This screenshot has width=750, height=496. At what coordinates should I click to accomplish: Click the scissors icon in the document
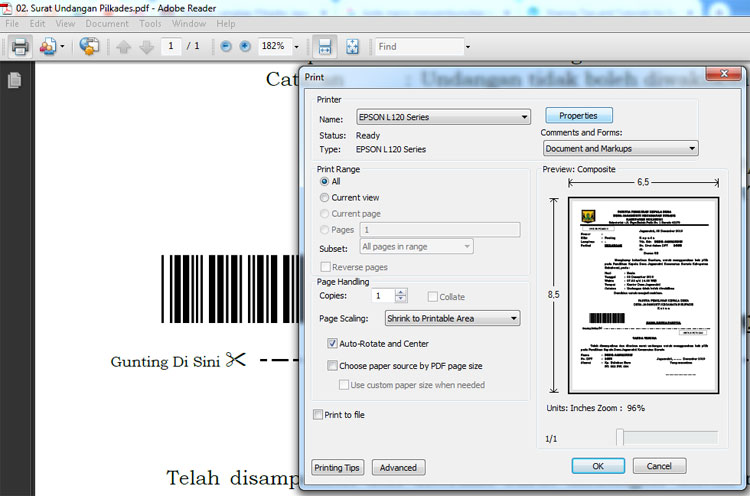(x=235, y=359)
